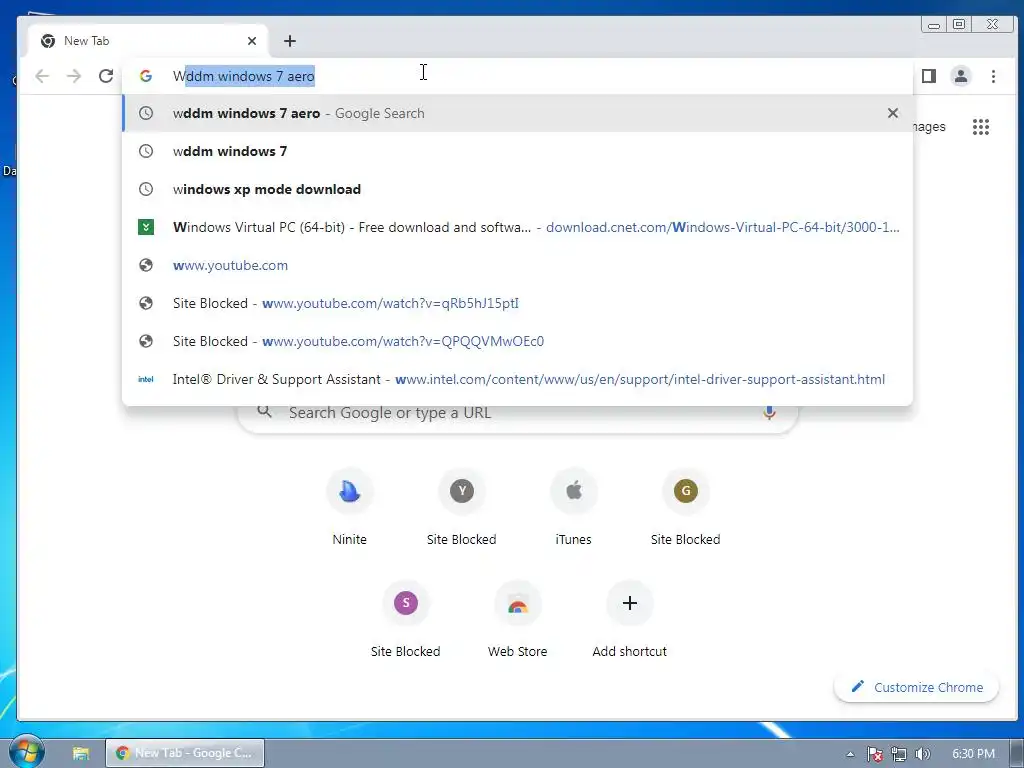Open the Intel Driver & Support Assistant suggestion

517,379
